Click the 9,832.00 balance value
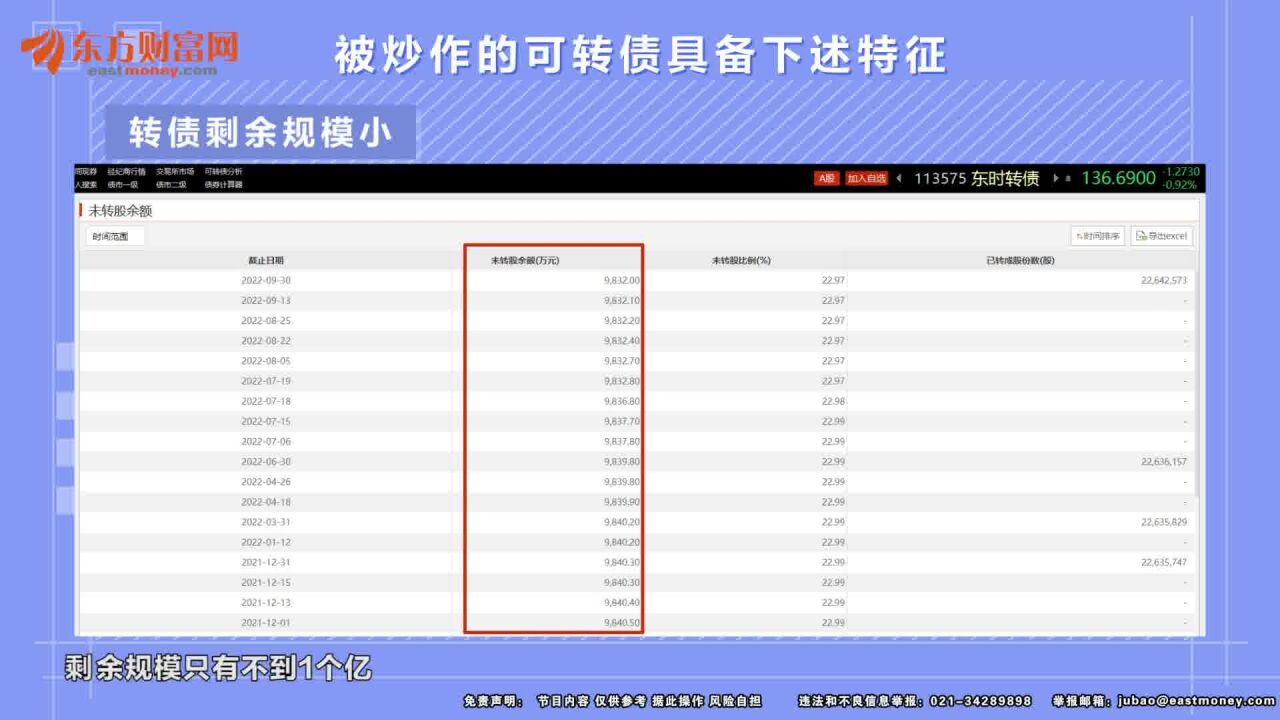 622,280
